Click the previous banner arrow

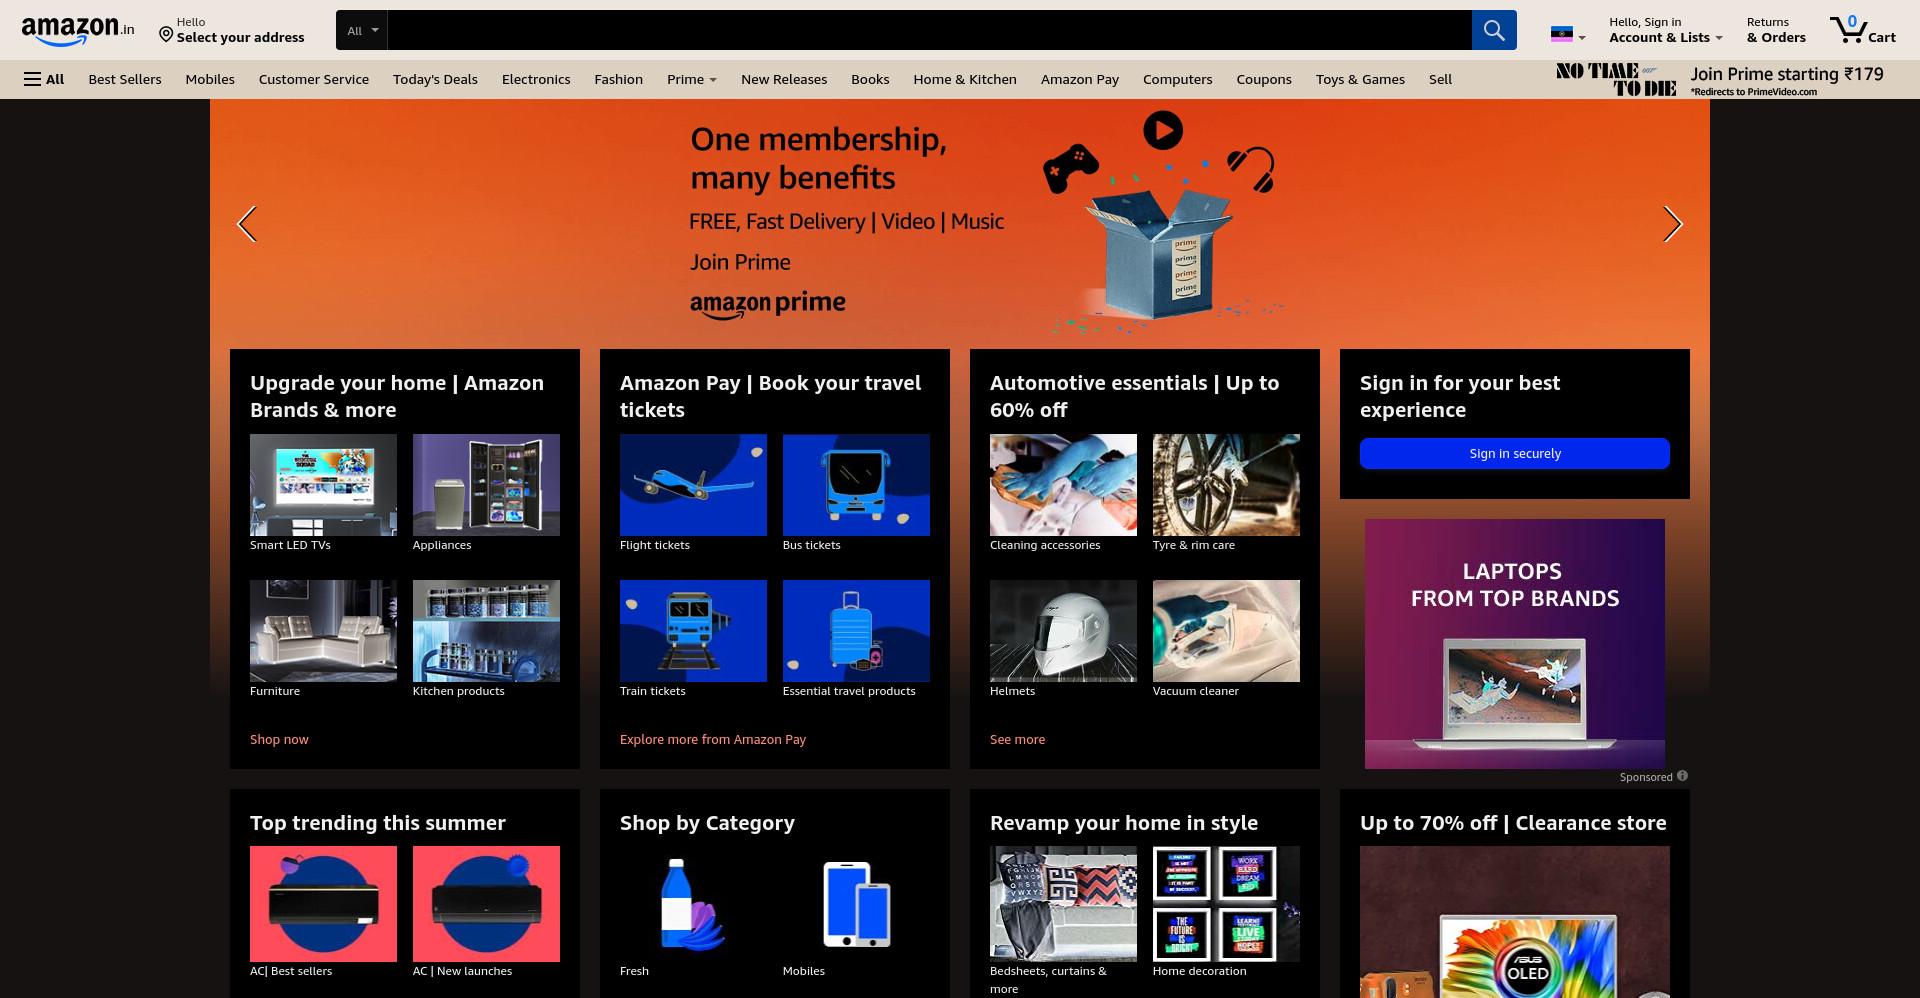coord(247,224)
